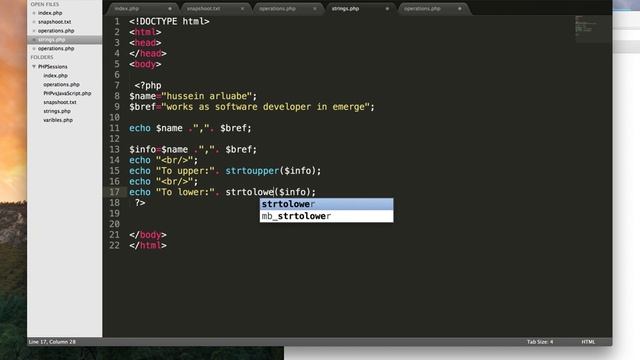Close index.php in the OPEN FILES list

pos(34,13)
